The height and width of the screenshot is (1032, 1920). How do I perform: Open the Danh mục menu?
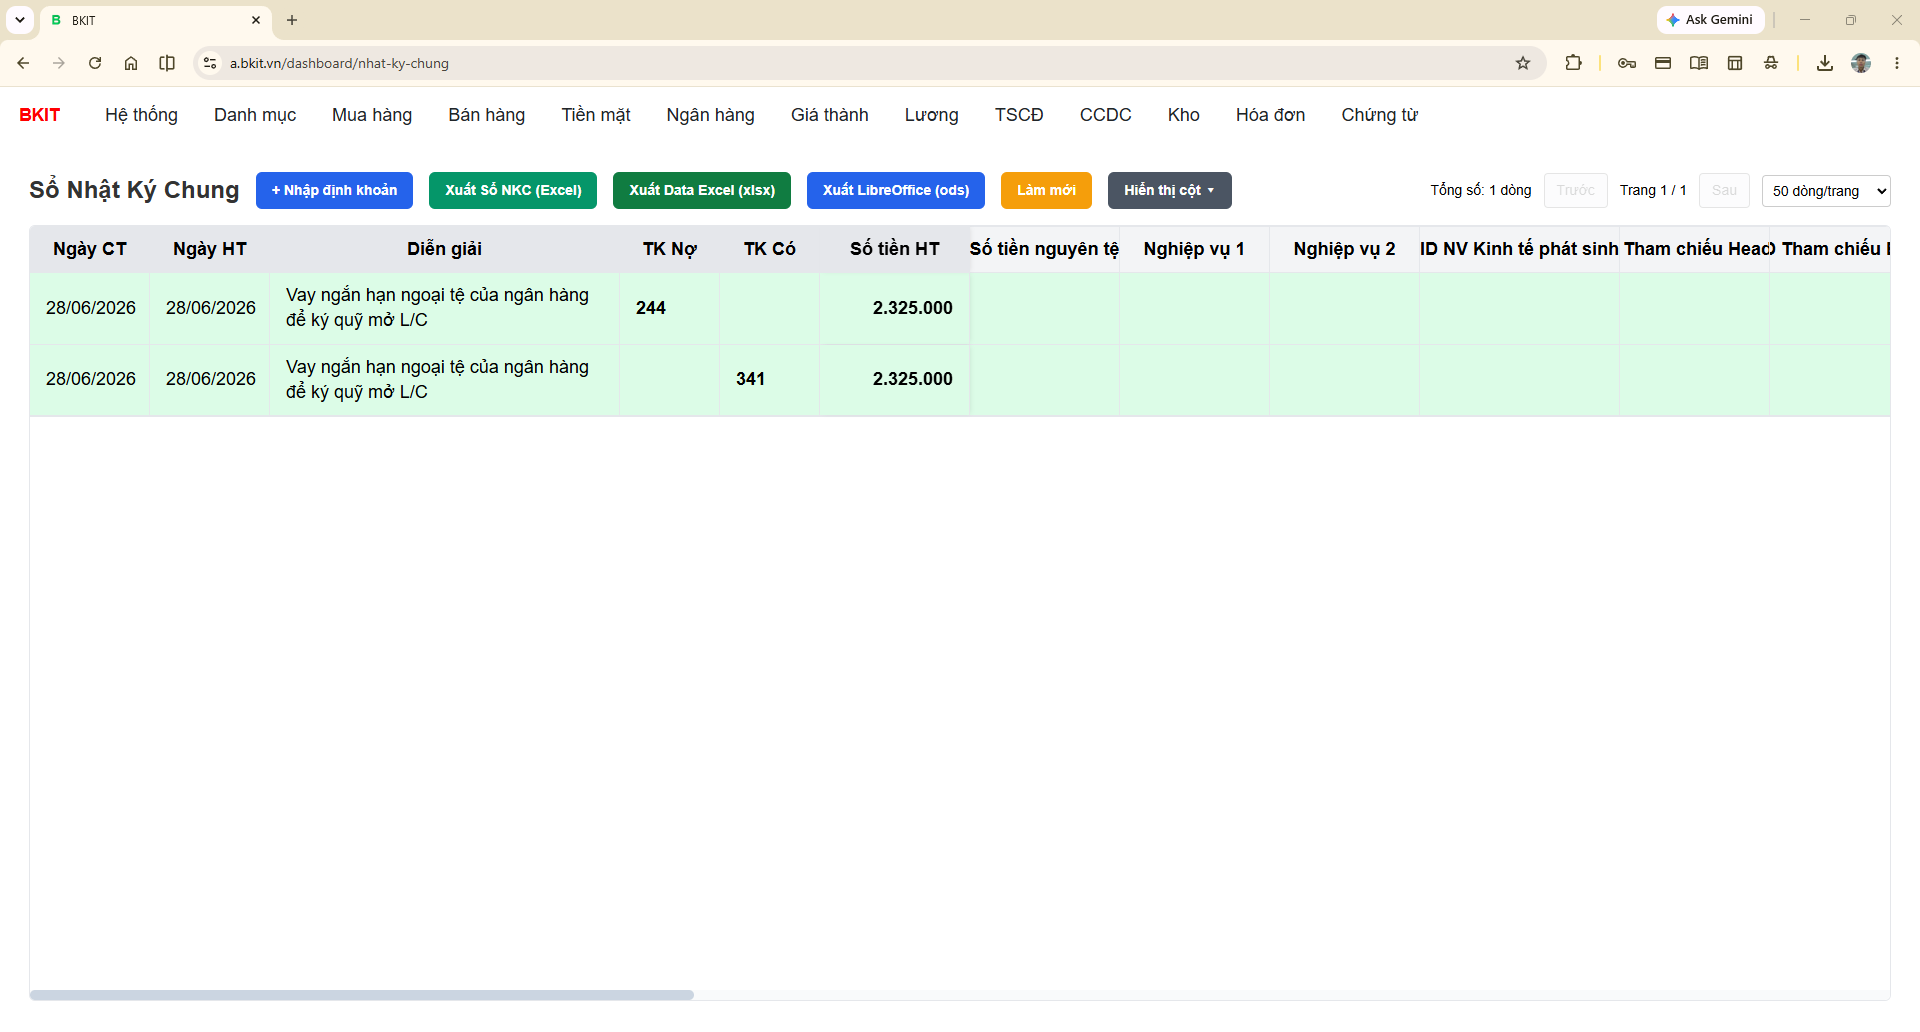255,115
